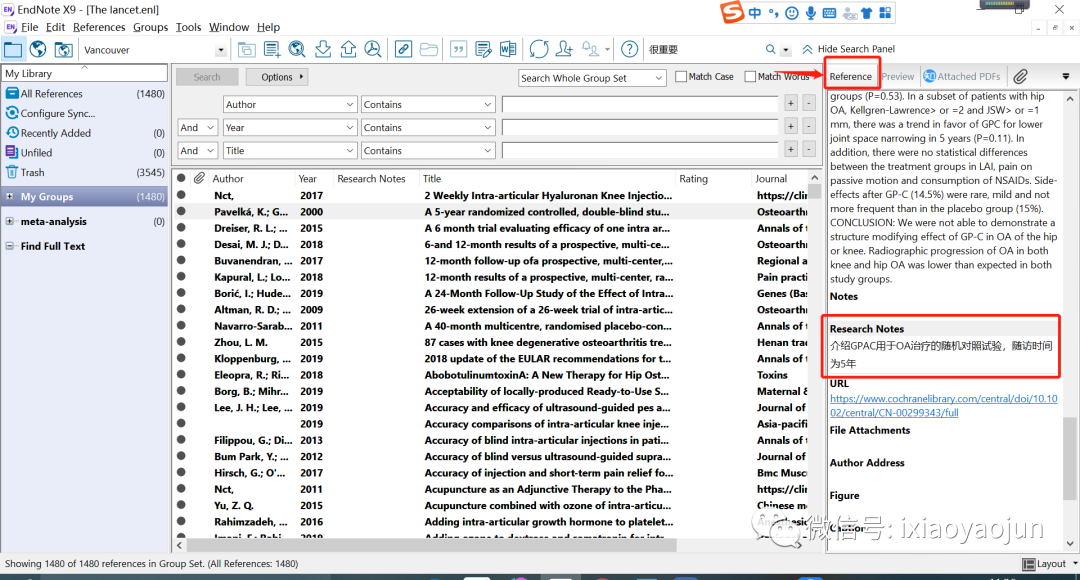Viewport: 1080px width, 580px height.
Task: Click the Layout button in status bar
Action: (1050, 563)
